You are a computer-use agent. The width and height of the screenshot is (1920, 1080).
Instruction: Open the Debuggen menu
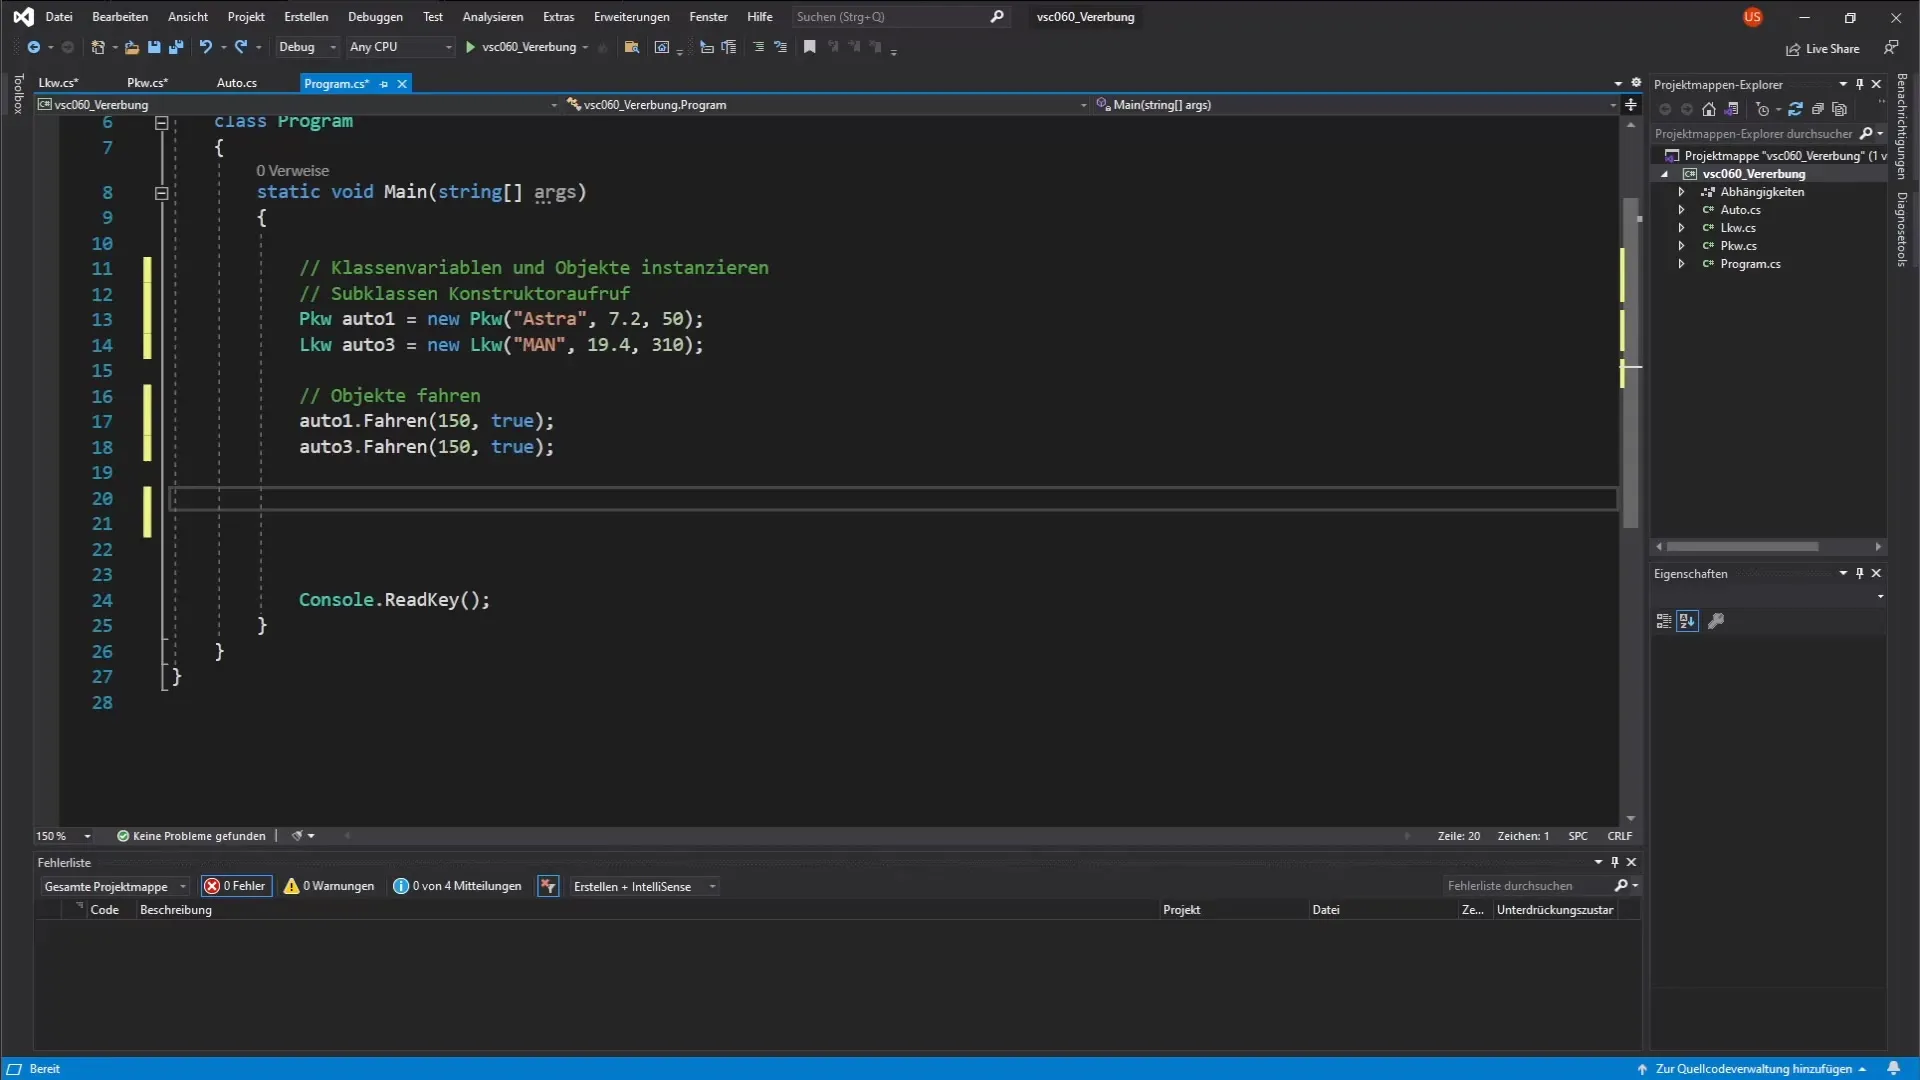click(375, 17)
